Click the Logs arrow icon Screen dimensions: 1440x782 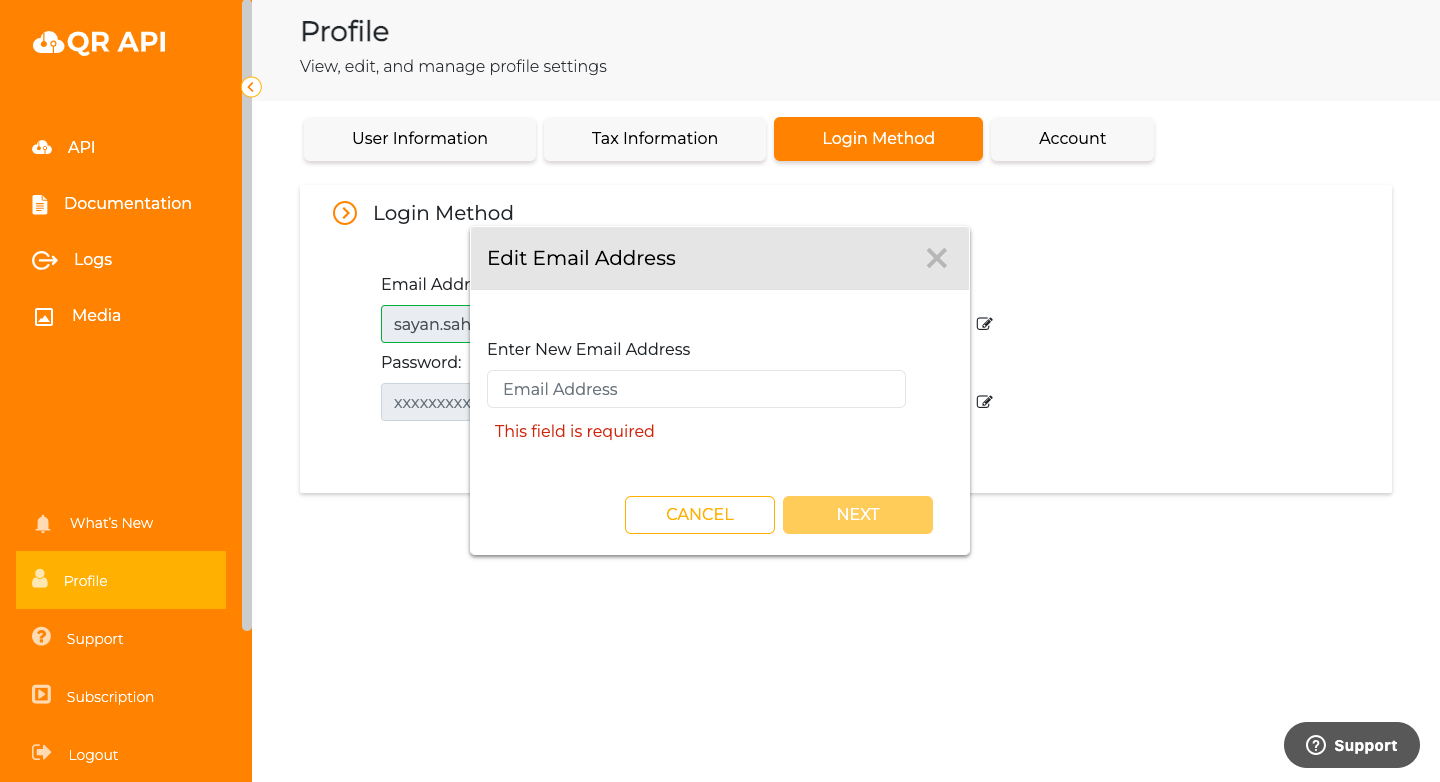(x=44, y=260)
